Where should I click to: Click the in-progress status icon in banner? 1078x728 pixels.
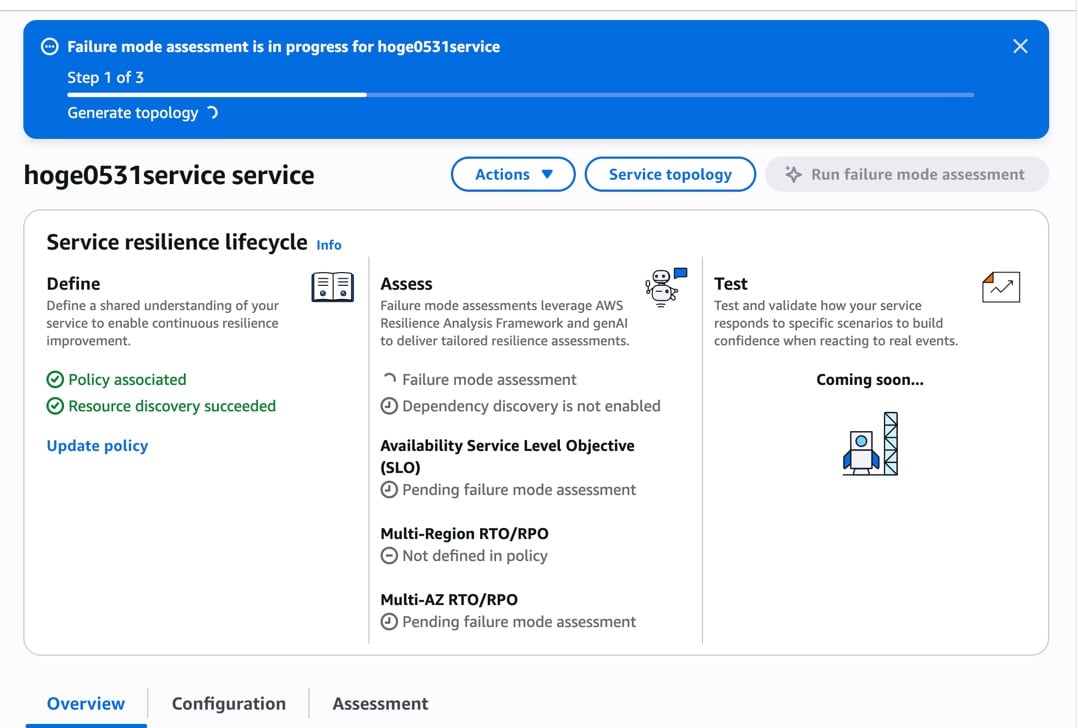point(50,47)
